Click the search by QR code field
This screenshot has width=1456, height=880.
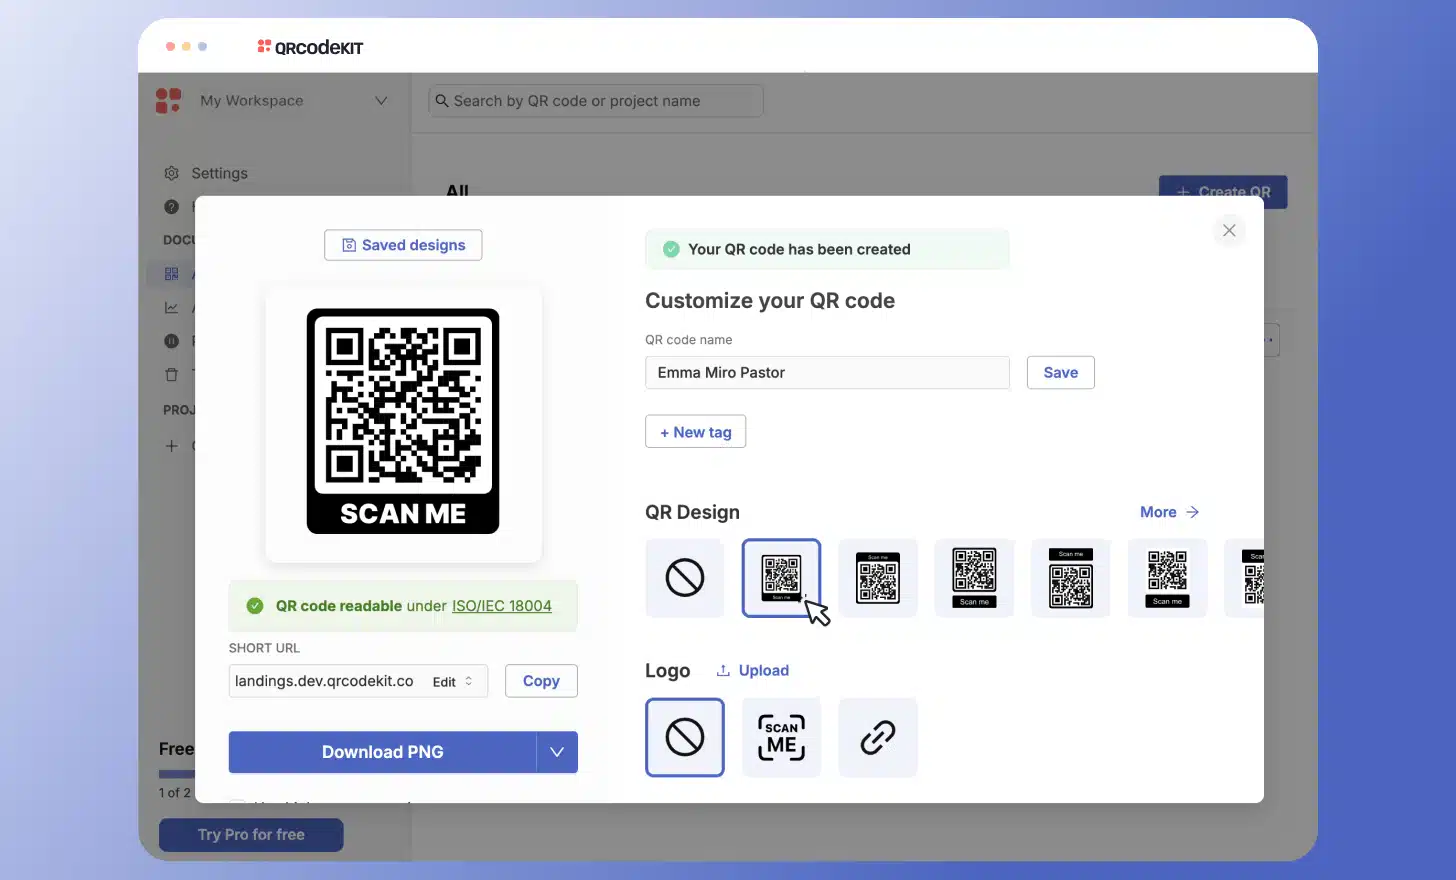[596, 101]
